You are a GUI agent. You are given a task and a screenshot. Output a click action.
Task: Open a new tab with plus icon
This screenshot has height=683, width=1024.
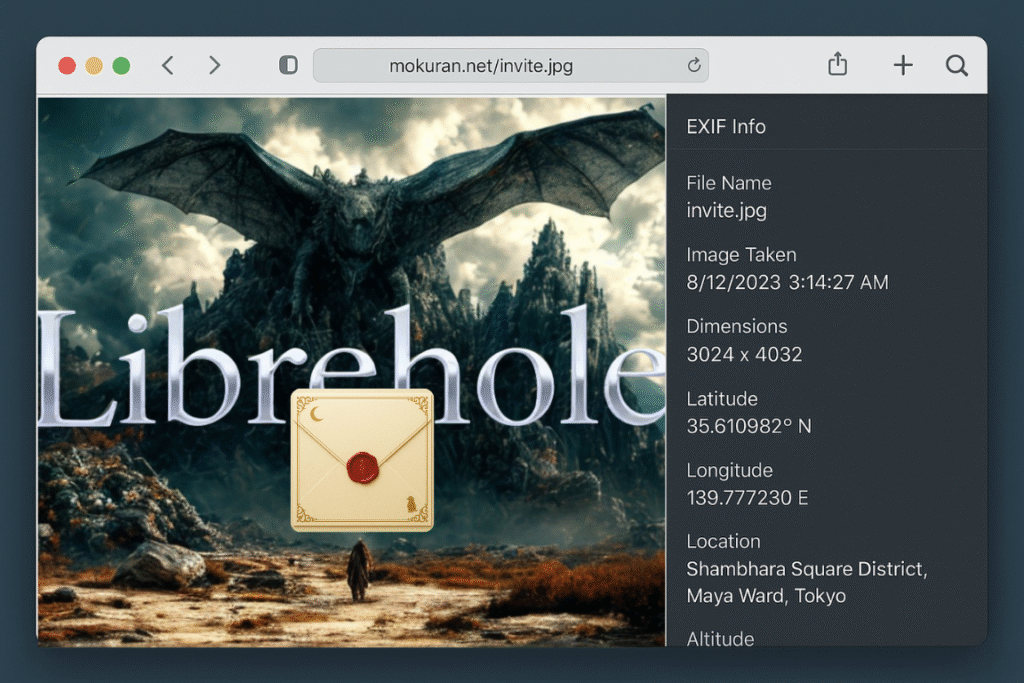[x=903, y=66]
